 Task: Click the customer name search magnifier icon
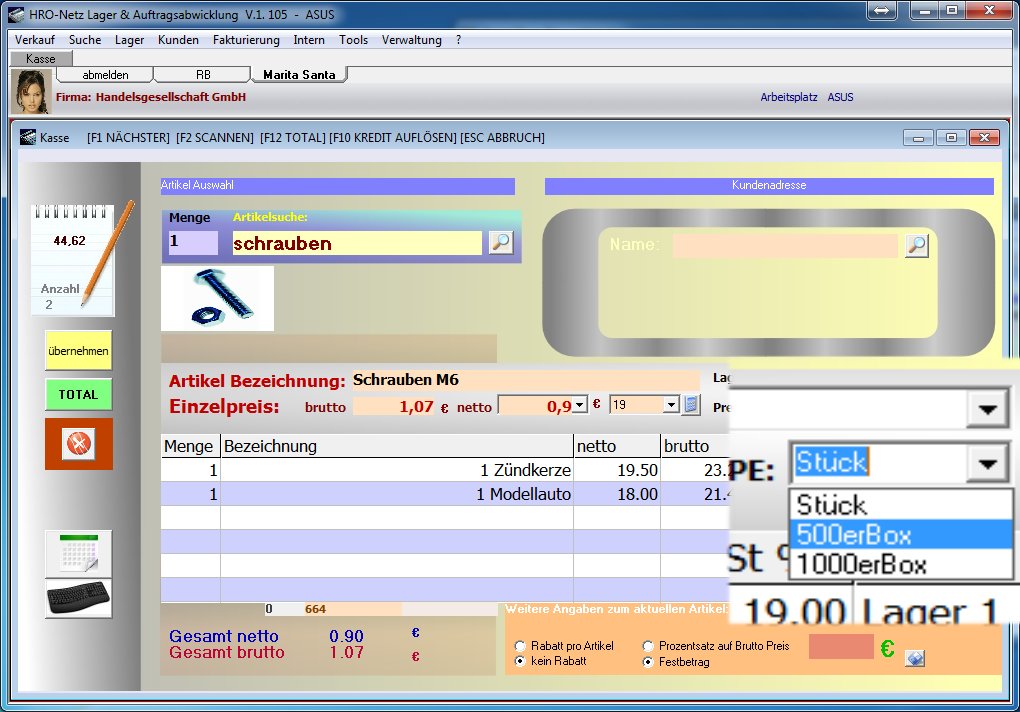917,245
